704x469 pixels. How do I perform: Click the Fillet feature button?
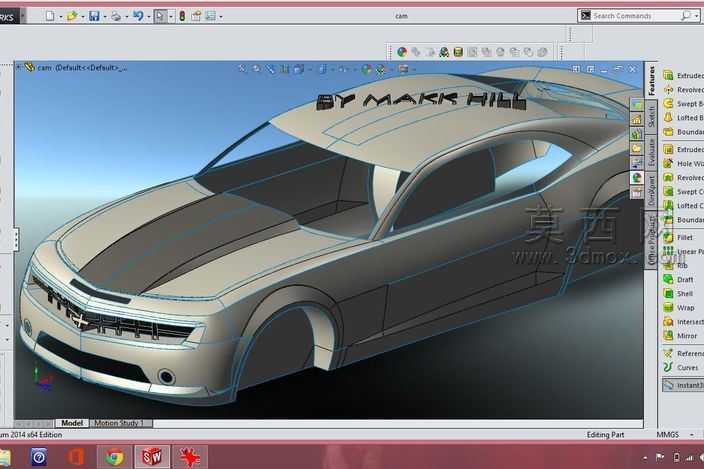click(678, 237)
